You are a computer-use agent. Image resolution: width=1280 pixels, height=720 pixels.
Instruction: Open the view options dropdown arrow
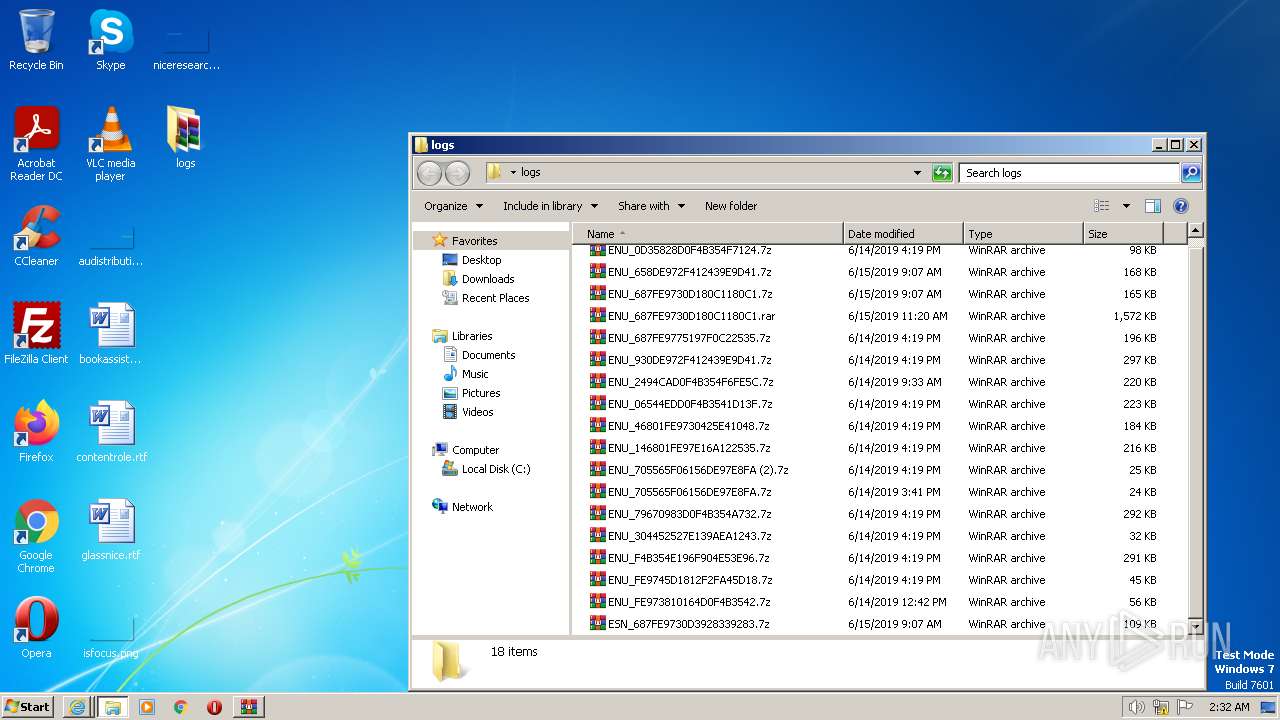point(1126,206)
